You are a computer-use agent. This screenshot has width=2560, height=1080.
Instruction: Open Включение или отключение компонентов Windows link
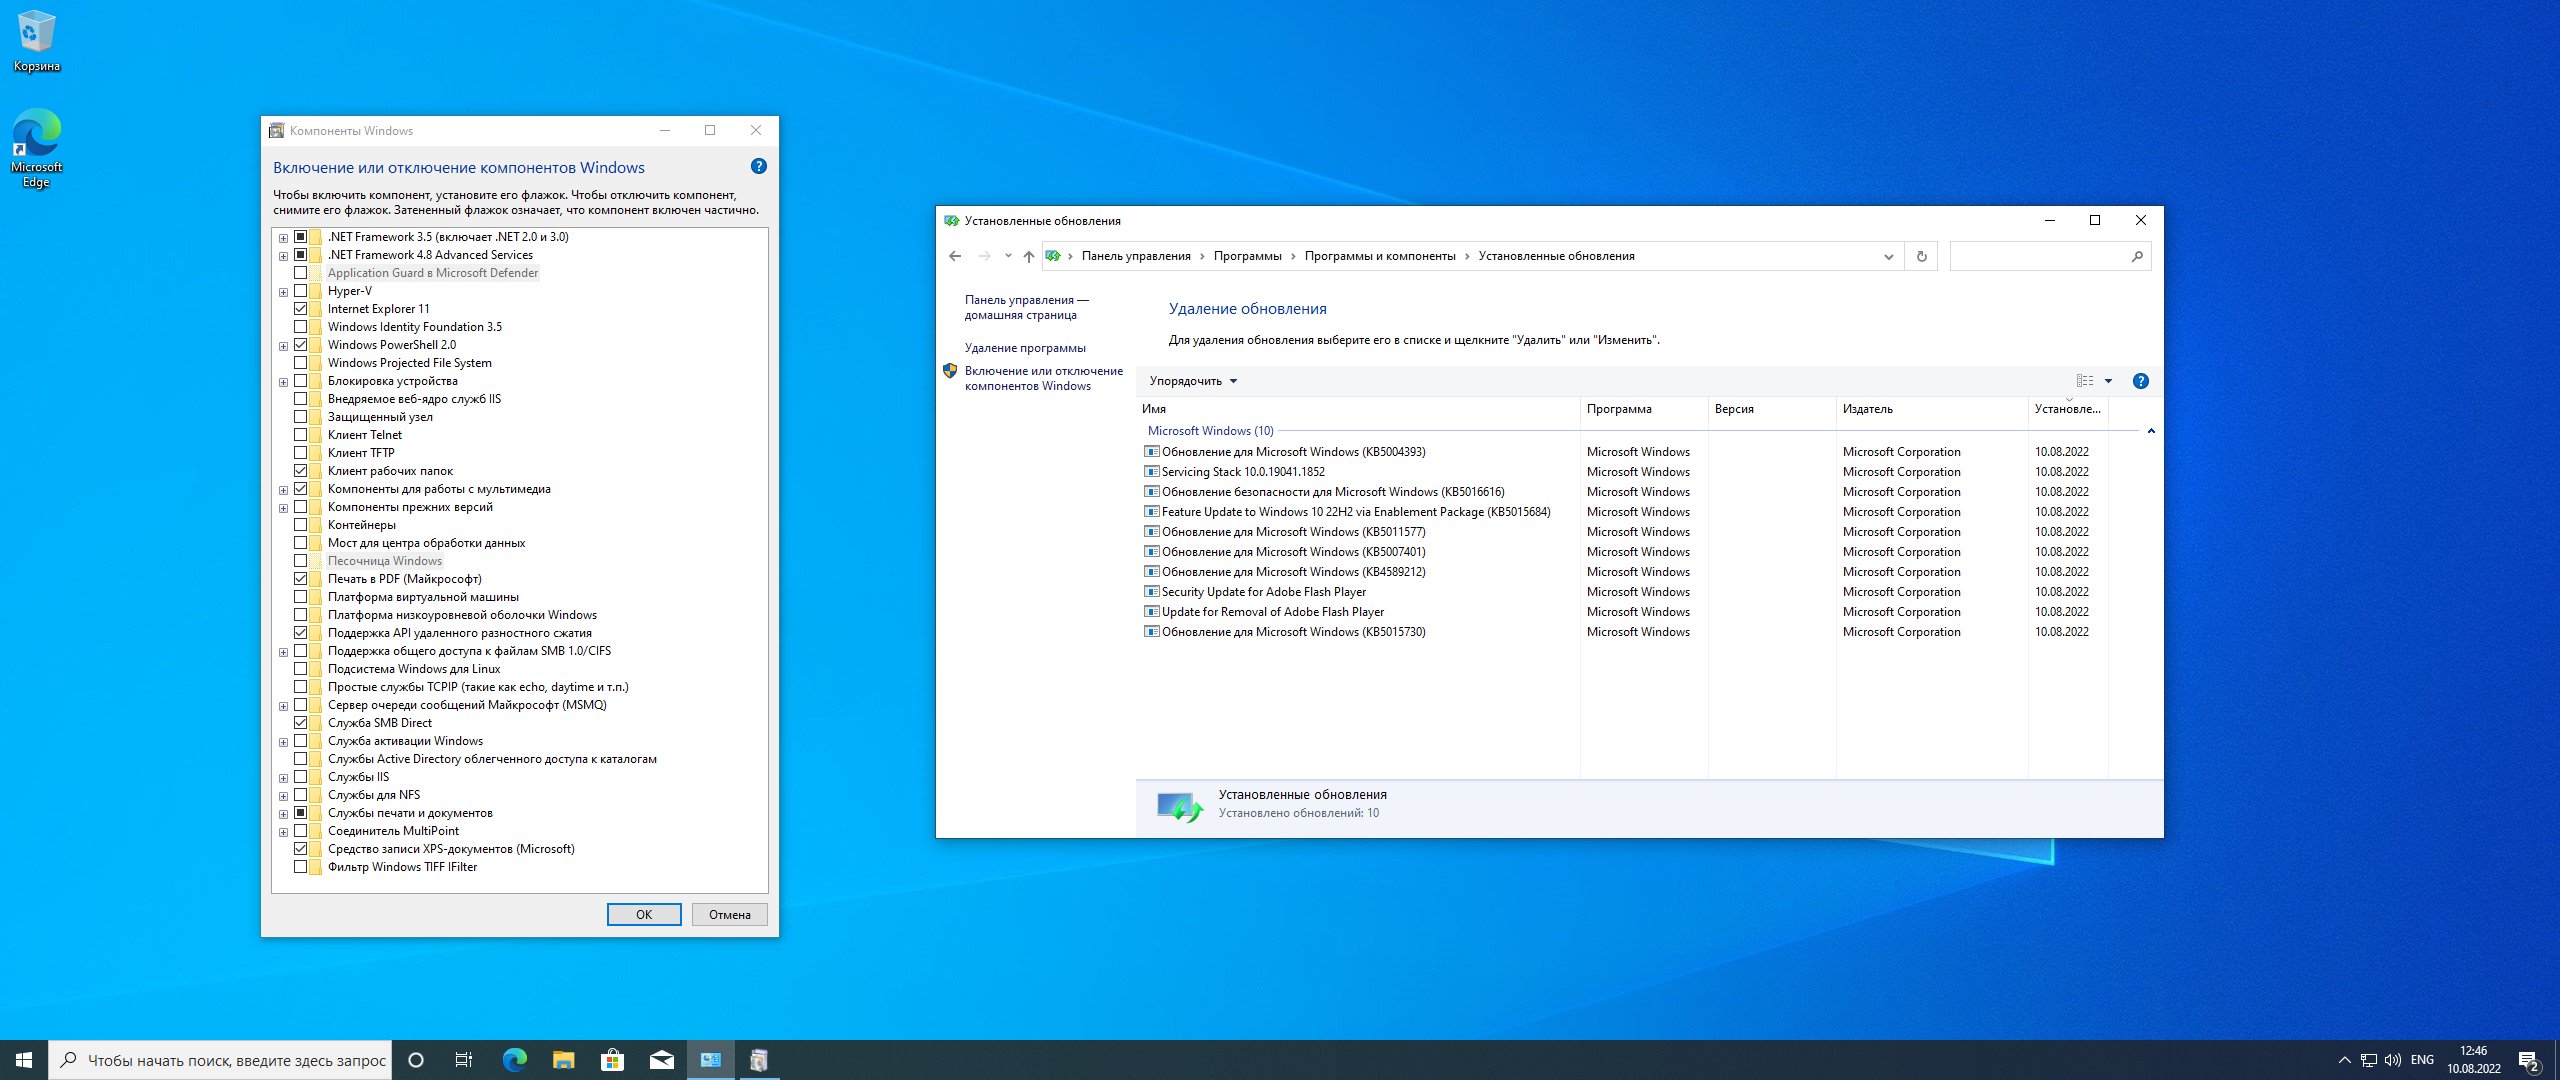[1043, 378]
